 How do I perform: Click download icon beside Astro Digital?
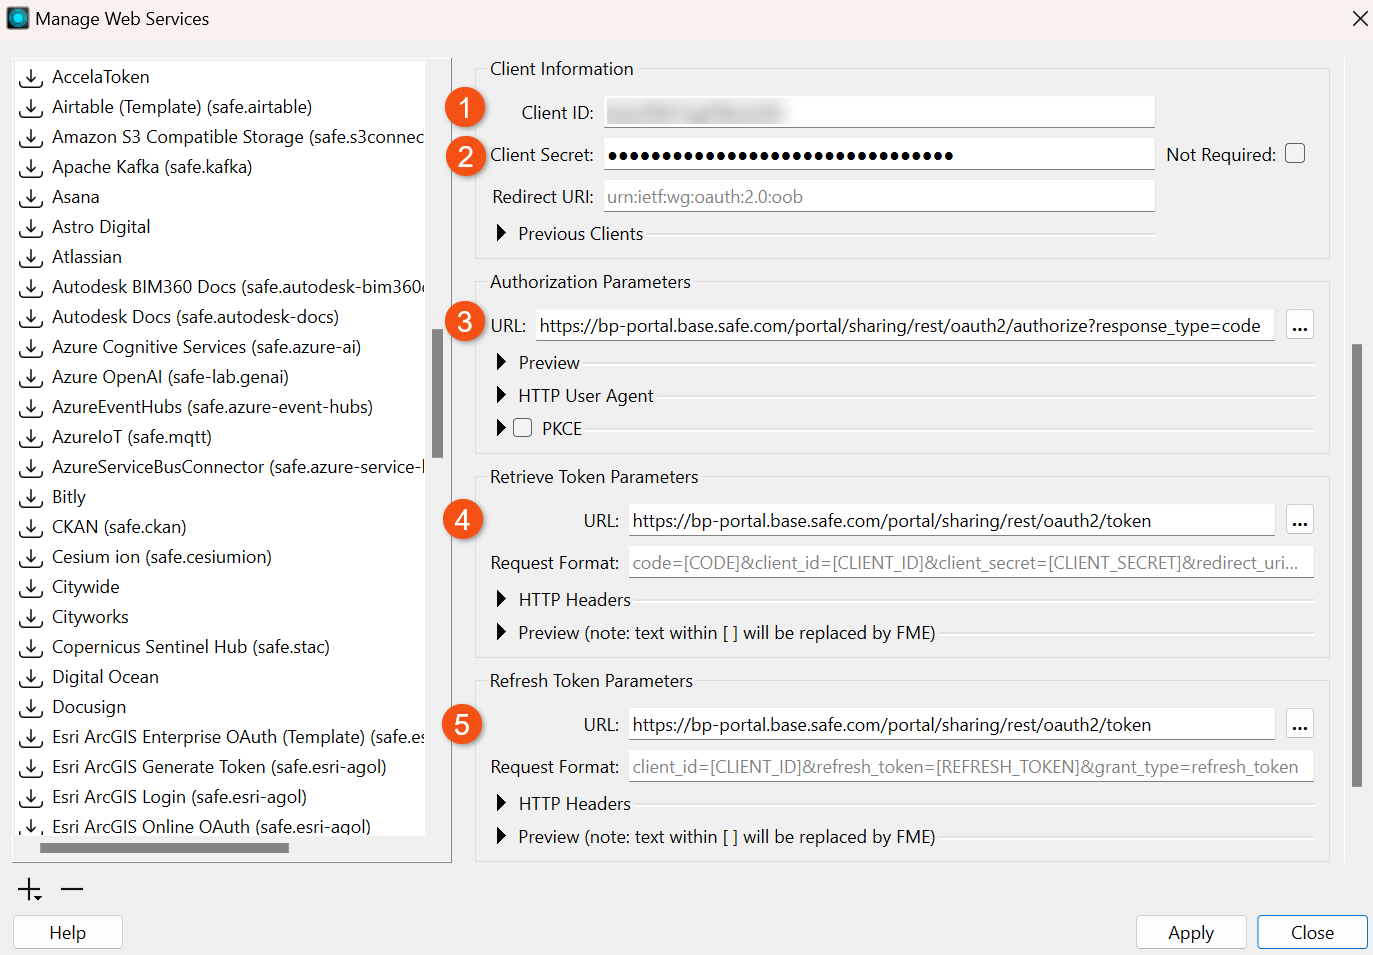(31, 228)
